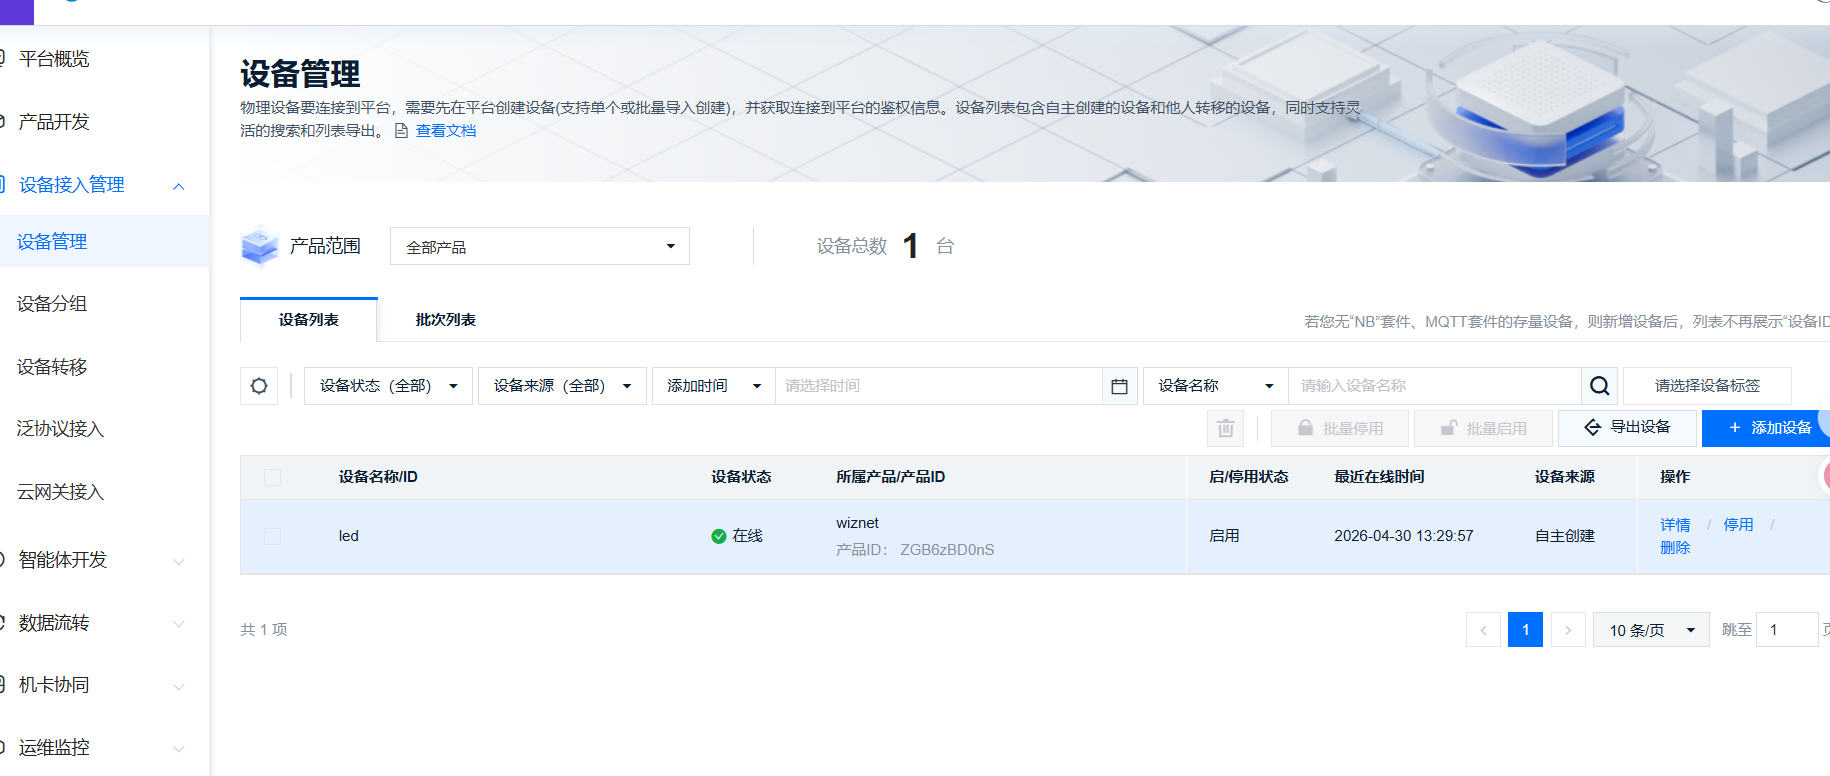Open the 10 条/页 page size dropdown
1830x776 pixels.
(x=1651, y=630)
